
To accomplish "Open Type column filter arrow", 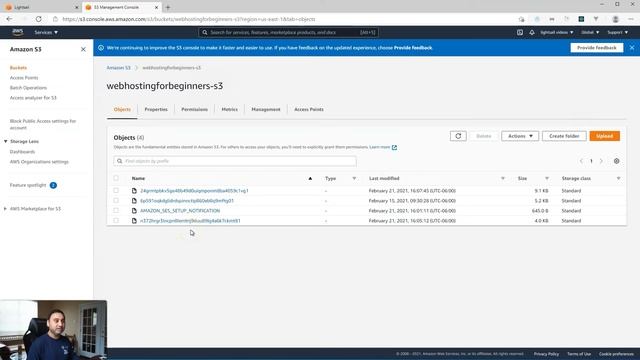I will click(x=354, y=178).
